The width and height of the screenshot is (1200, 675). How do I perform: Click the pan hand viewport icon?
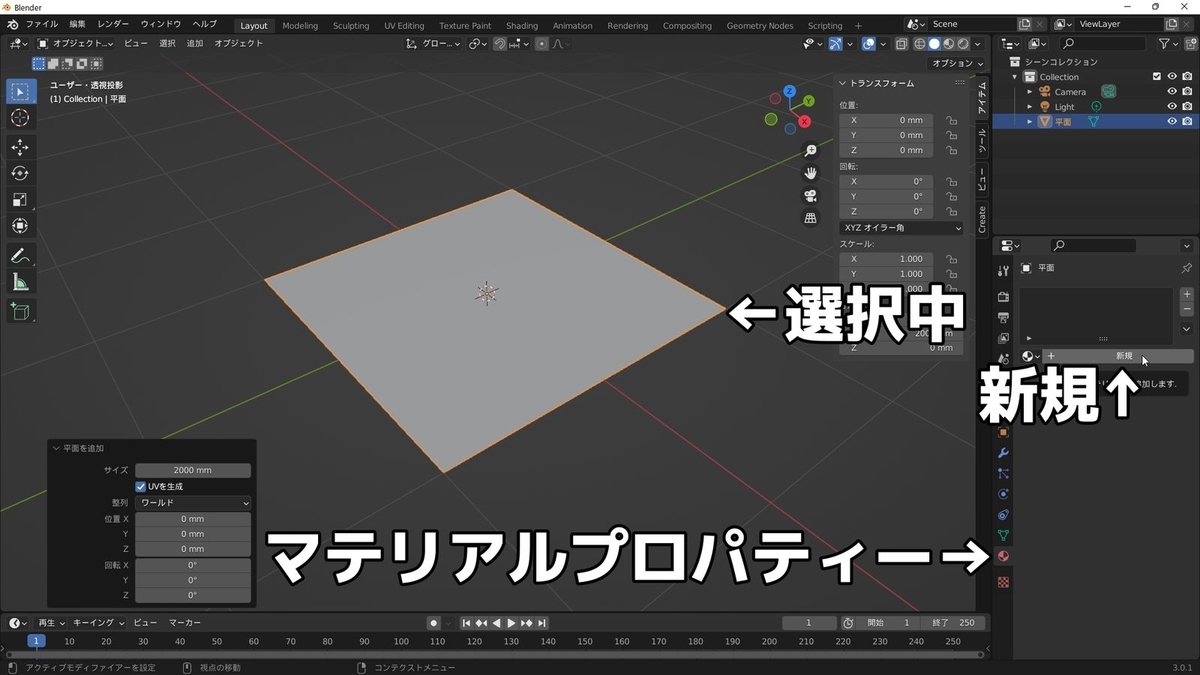811,173
